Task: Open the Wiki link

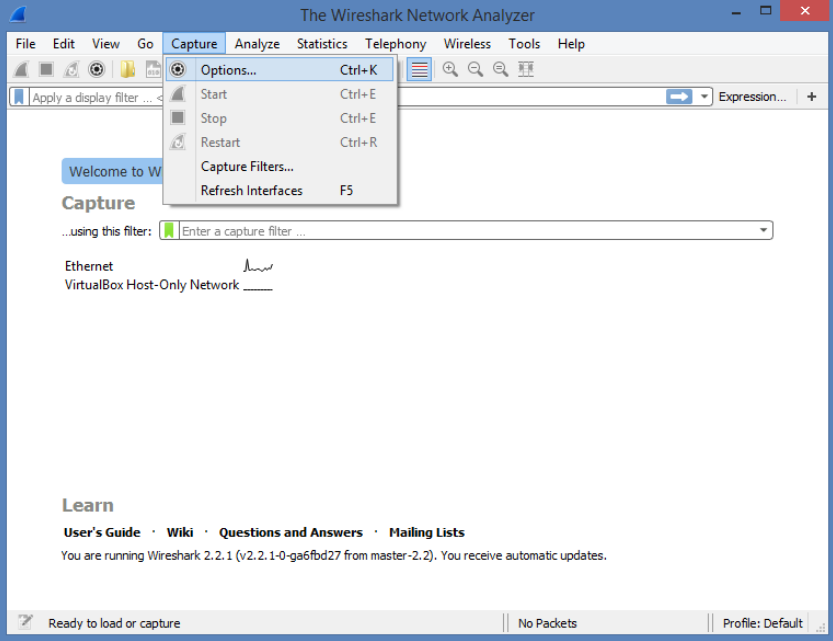Action: [180, 532]
